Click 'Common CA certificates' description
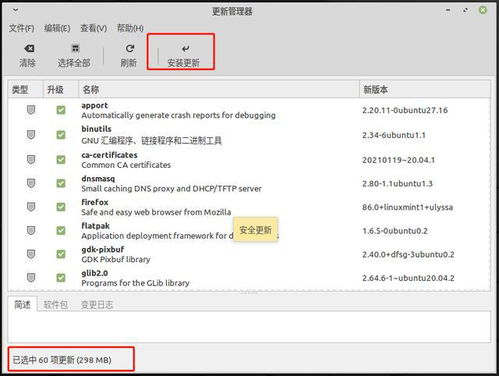 (126, 165)
